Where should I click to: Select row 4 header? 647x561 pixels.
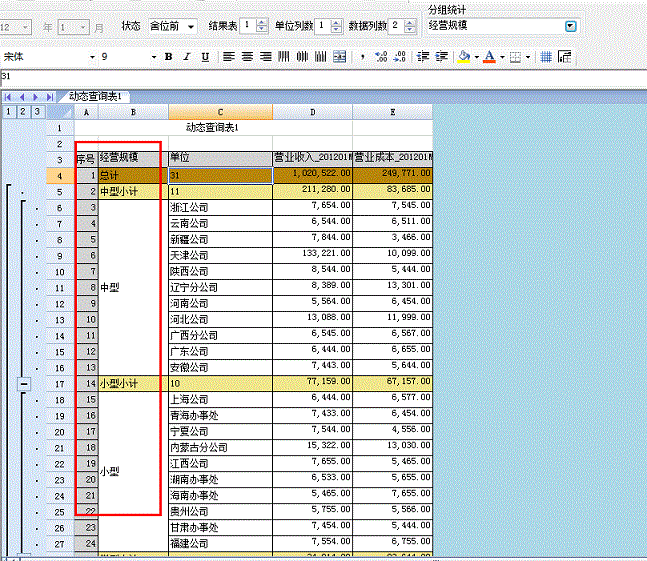(60, 176)
